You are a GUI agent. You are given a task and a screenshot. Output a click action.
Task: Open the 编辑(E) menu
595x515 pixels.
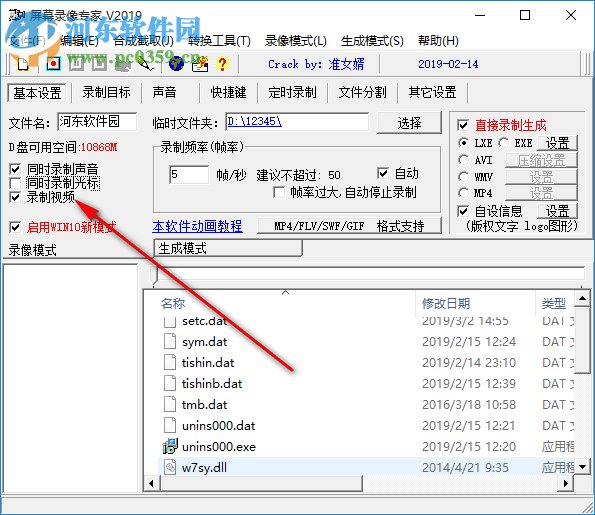click(x=79, y=41)
